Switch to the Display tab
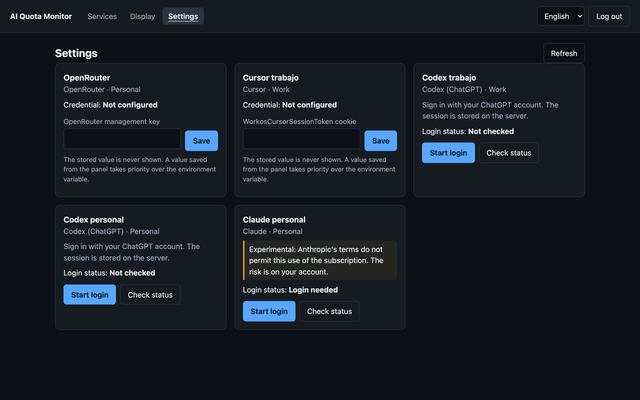The height and width of the screenshot is (400, 640). 142,16
